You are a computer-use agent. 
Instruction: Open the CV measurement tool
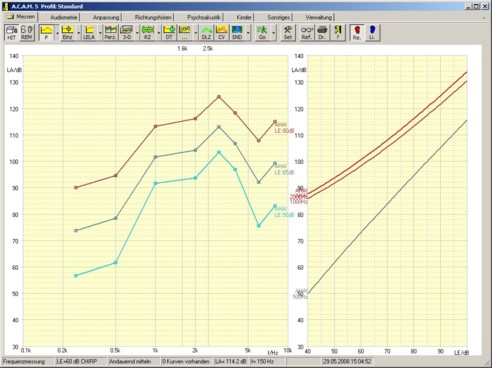tap(222, 33)
